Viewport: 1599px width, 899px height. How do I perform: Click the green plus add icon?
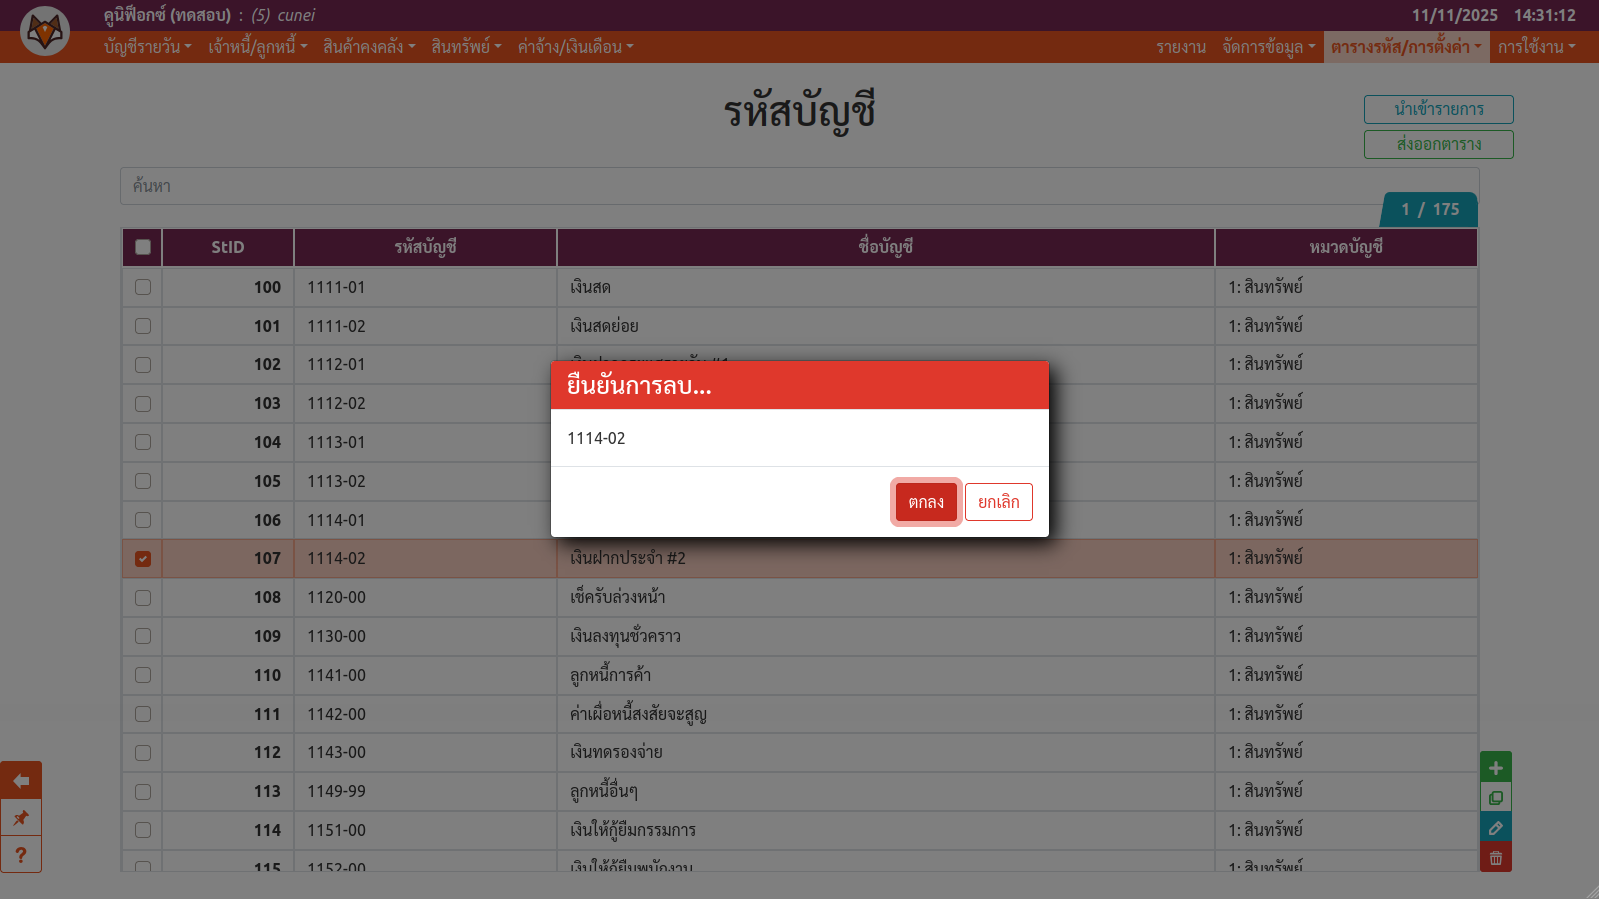click(1495, 767)
